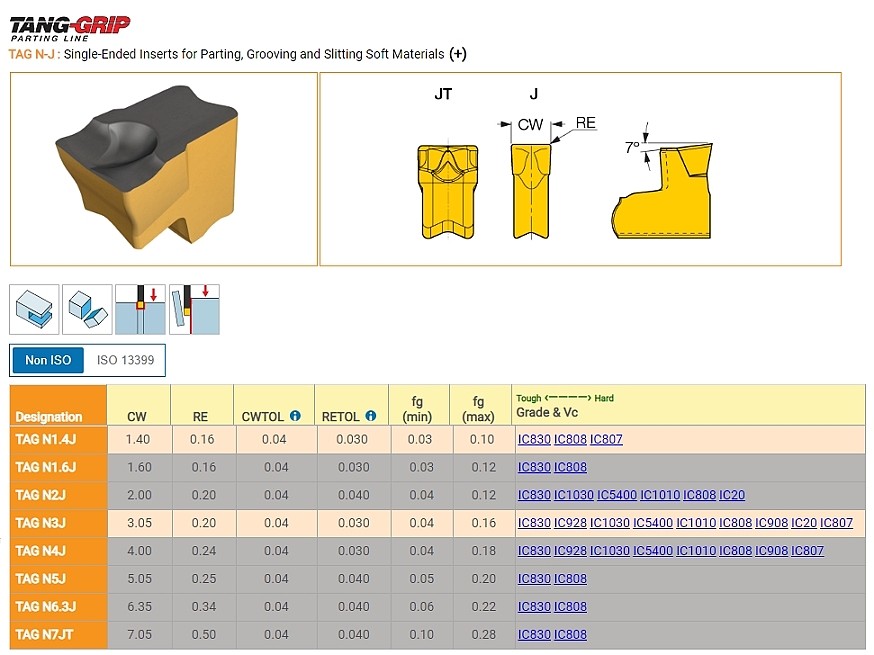
Task: Open IC1010 grade for TAG N2J
Action: [660, 495]
